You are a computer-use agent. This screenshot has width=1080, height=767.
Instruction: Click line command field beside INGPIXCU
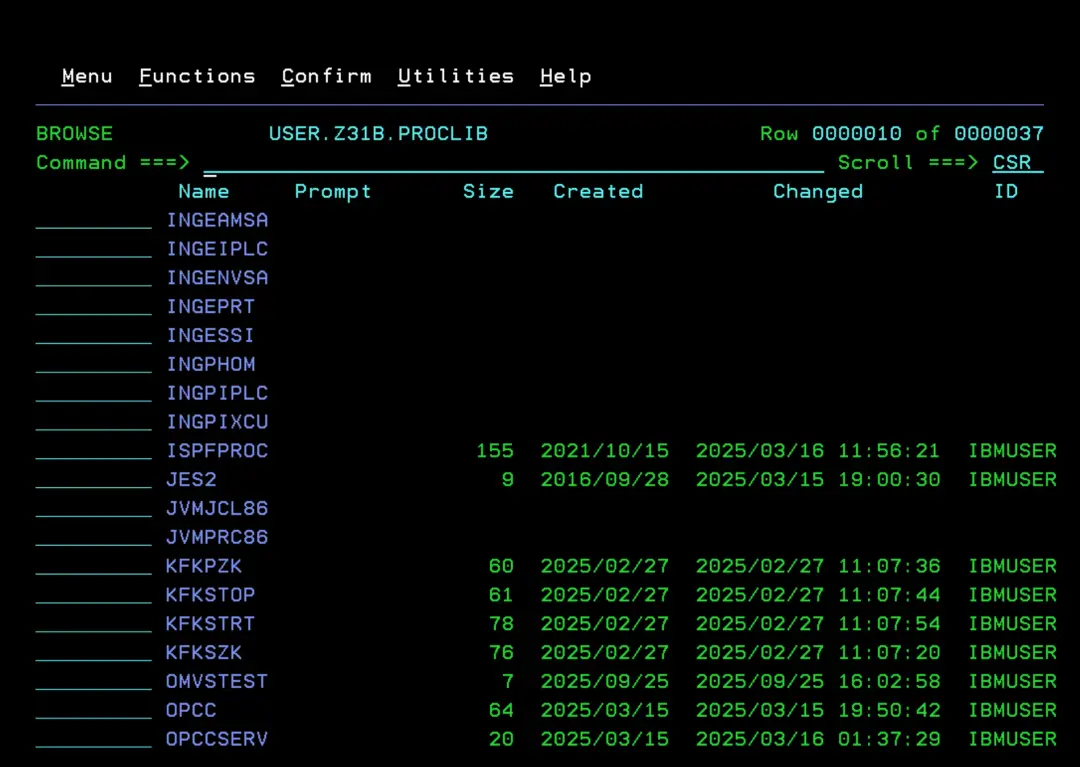point(94,422)
